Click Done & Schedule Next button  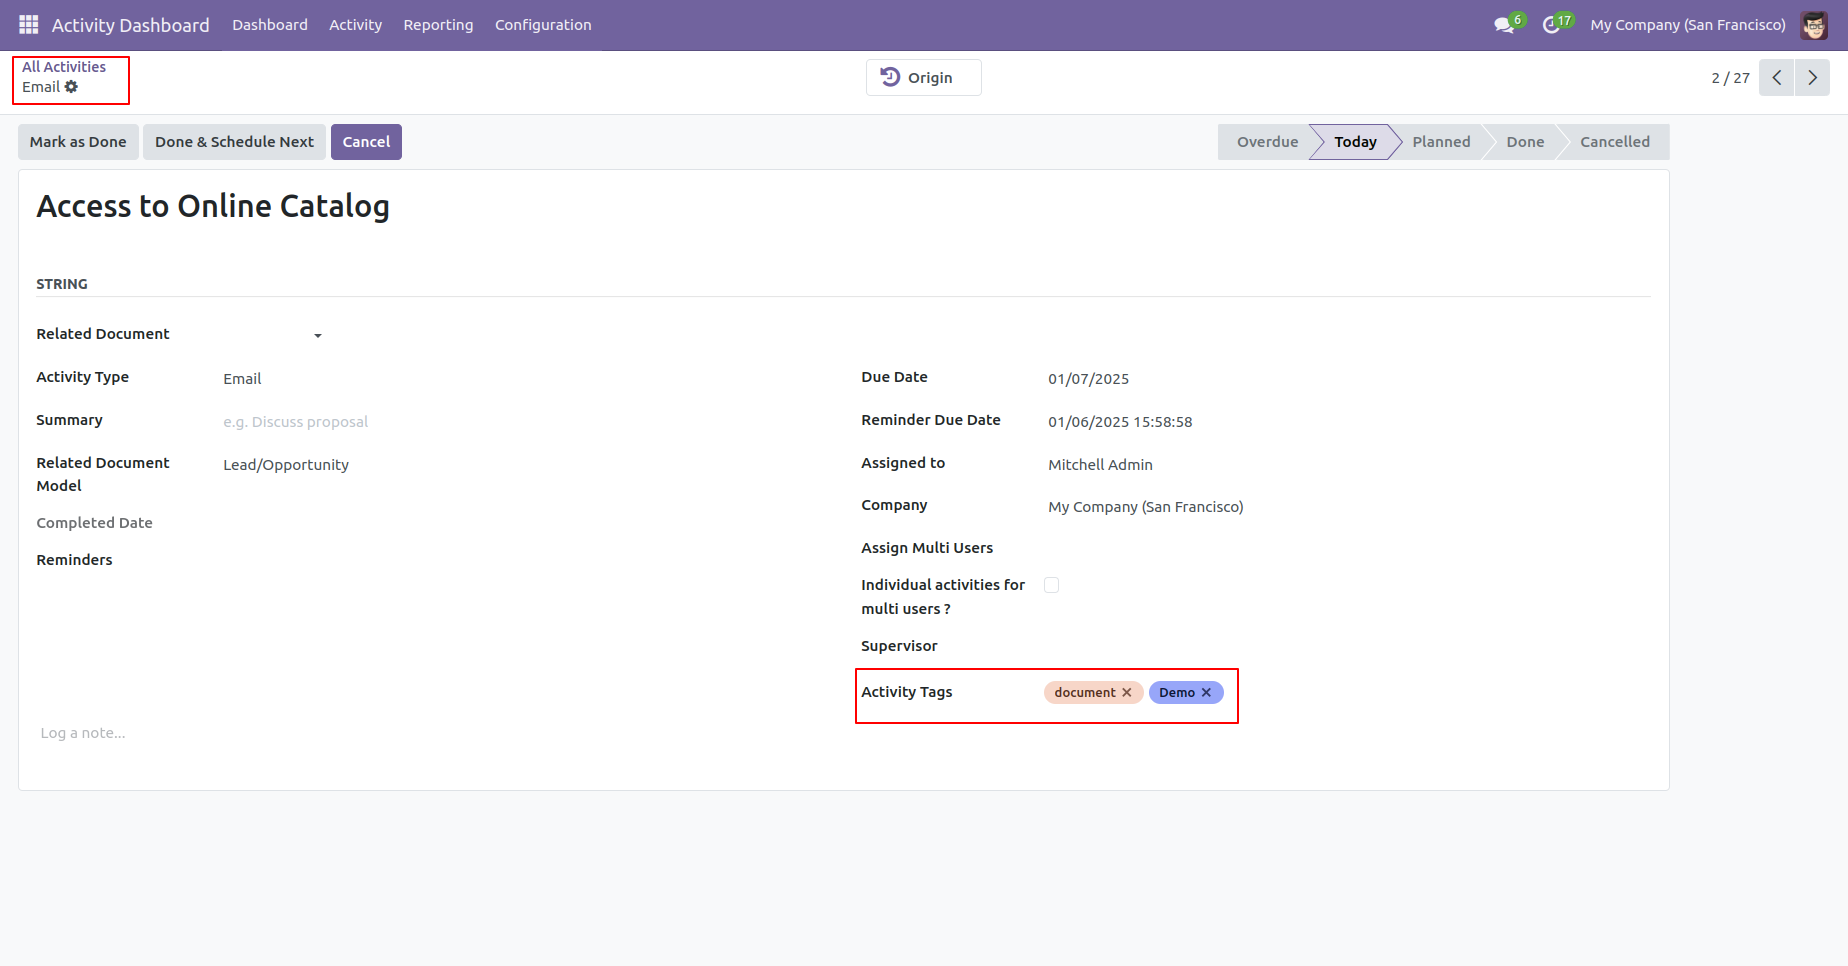tap(234, 142)
